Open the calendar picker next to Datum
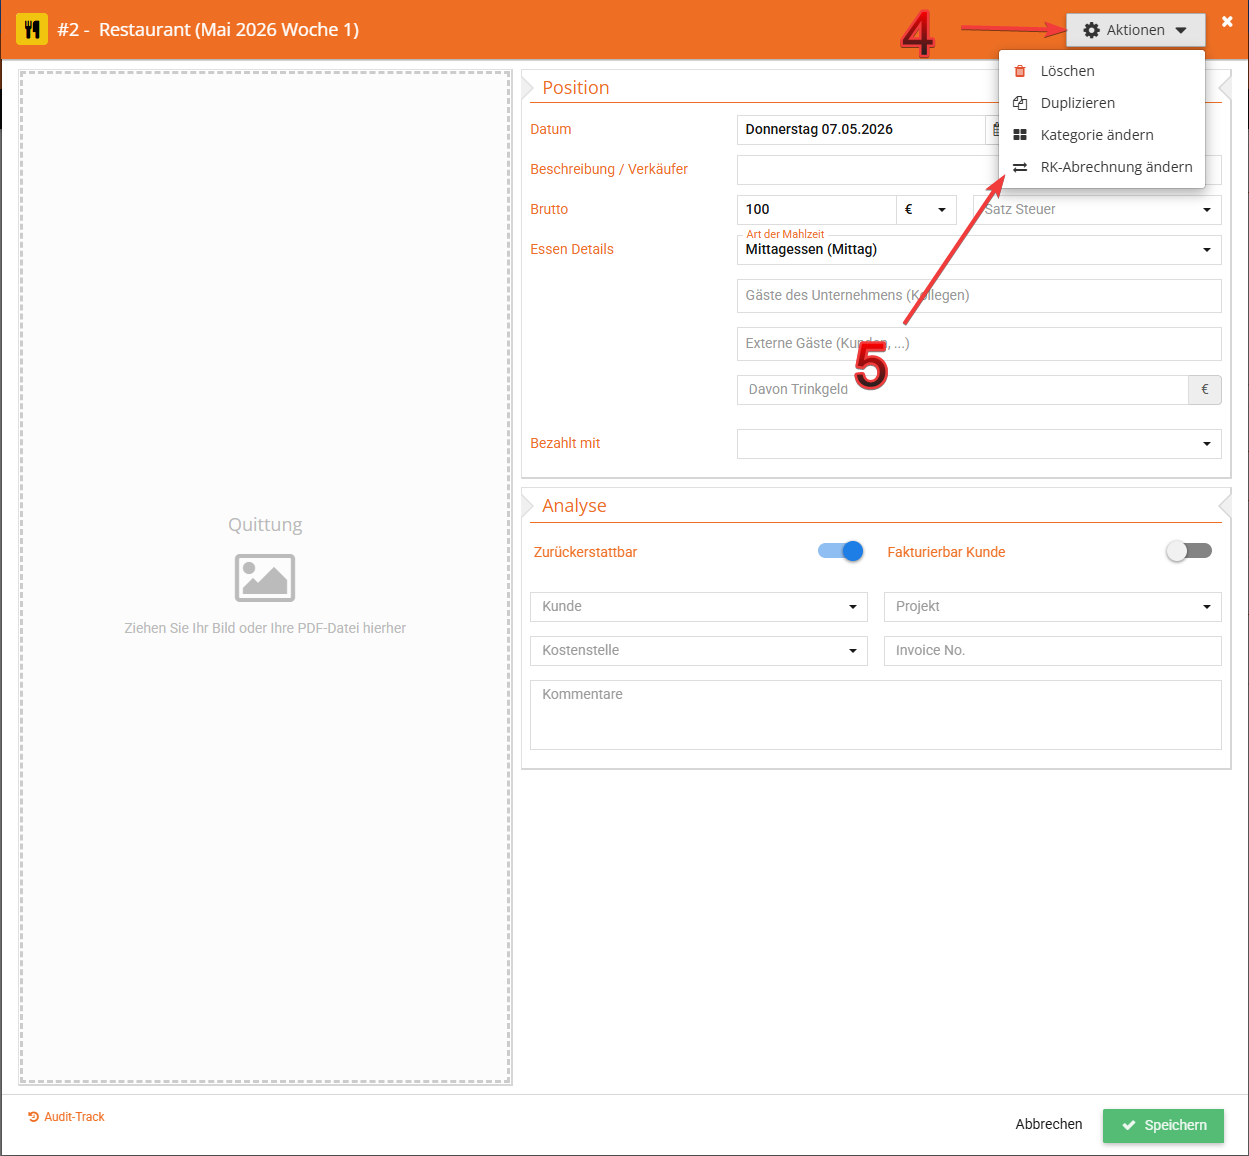Image resolution: width=1249 pixels, height=1156 pixels. 995,129
